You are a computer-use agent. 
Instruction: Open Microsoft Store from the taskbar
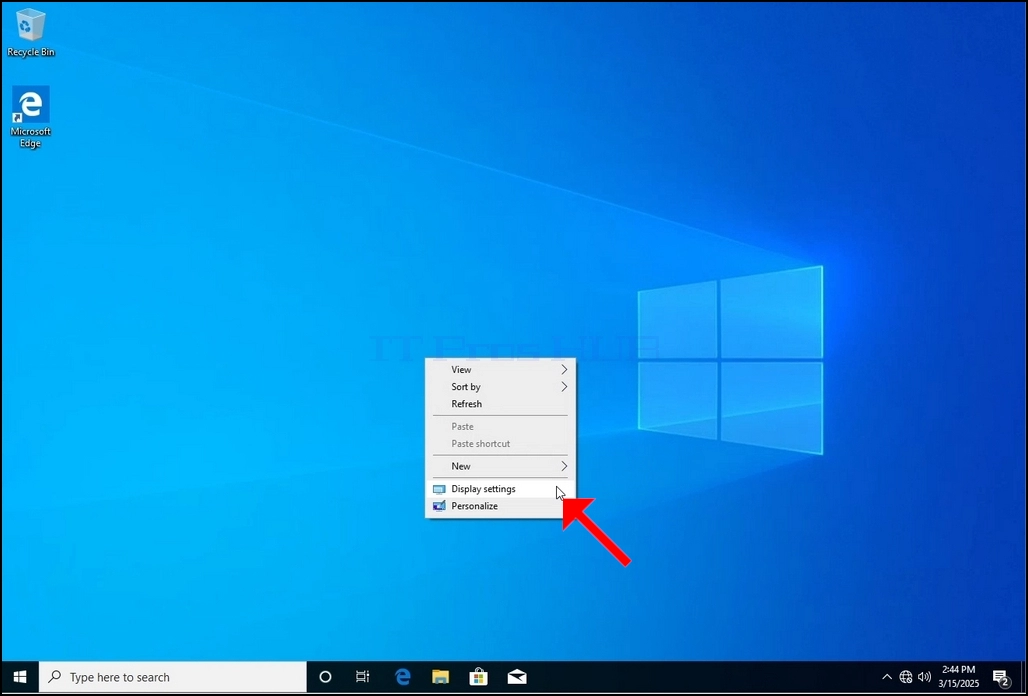tap(479, 677)
